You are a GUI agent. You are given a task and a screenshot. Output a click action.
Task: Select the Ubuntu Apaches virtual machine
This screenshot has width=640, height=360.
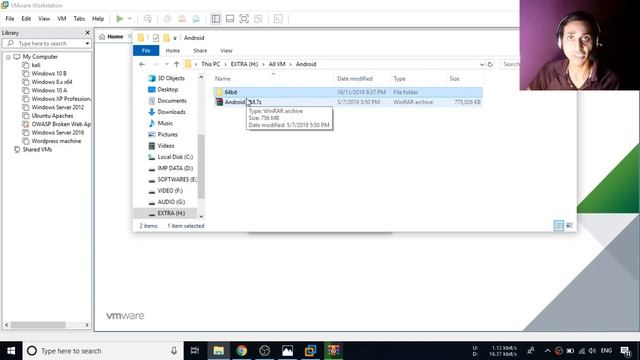[x=52, y=116]
